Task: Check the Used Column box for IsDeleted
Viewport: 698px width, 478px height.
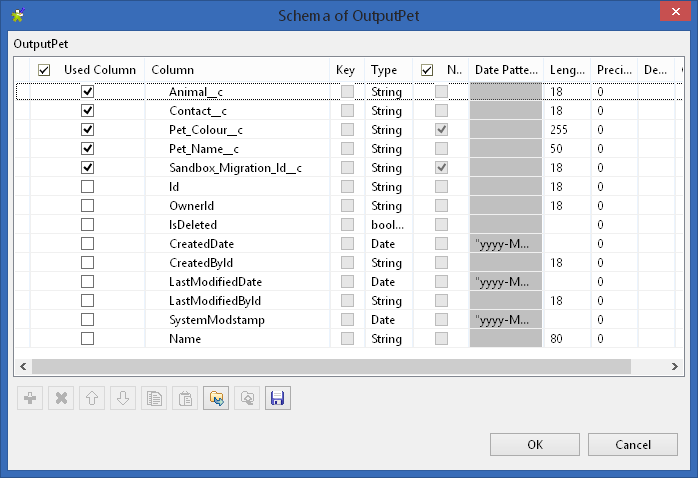Action: point(88,225)
